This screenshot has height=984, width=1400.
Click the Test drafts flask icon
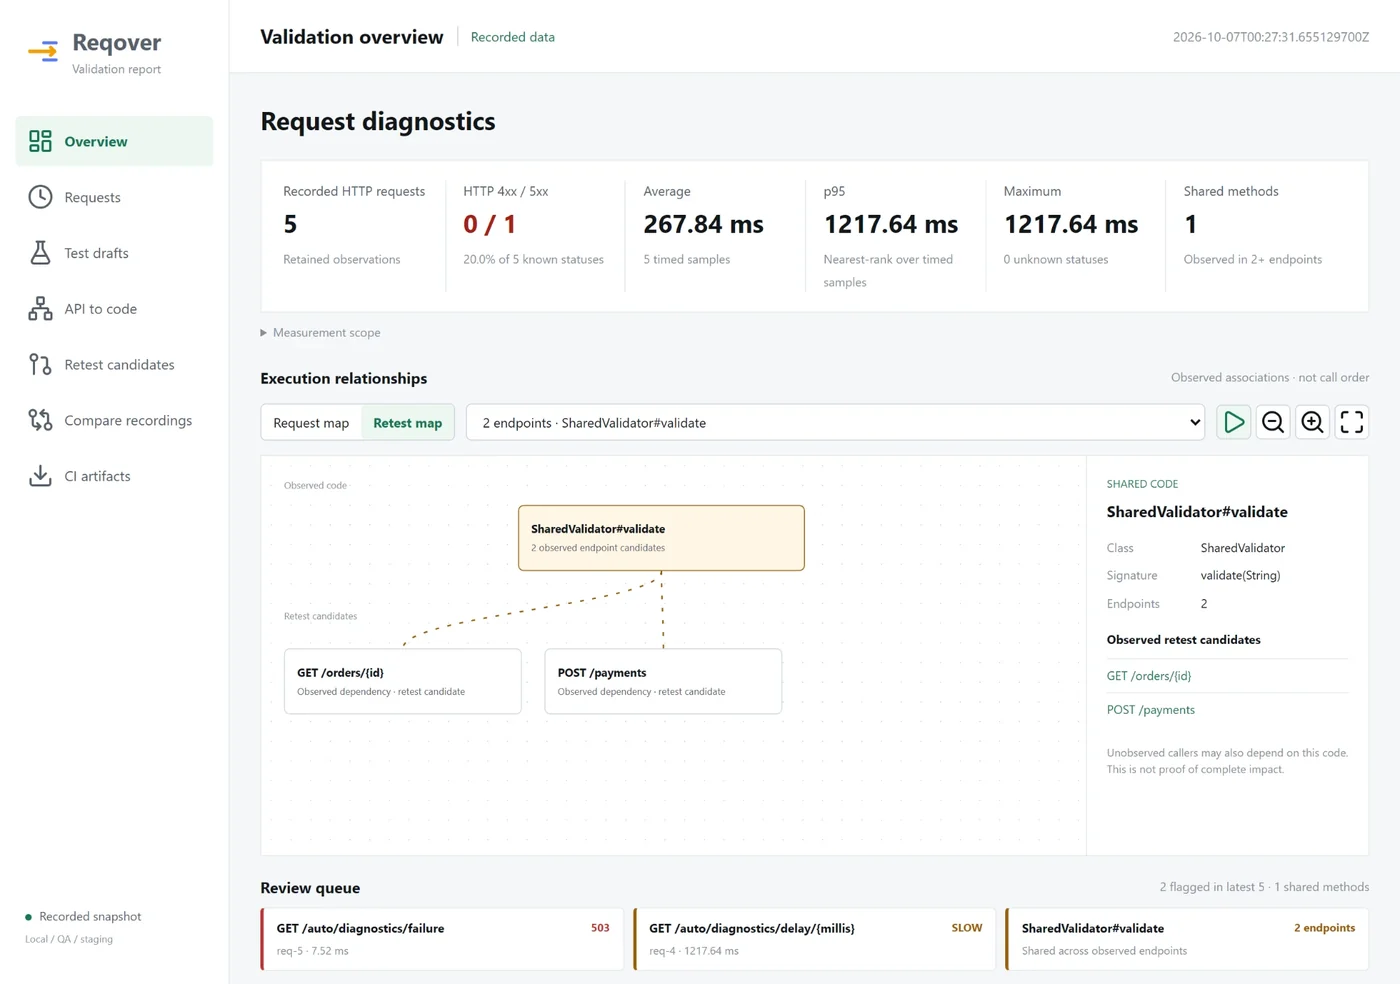(40, 253)
